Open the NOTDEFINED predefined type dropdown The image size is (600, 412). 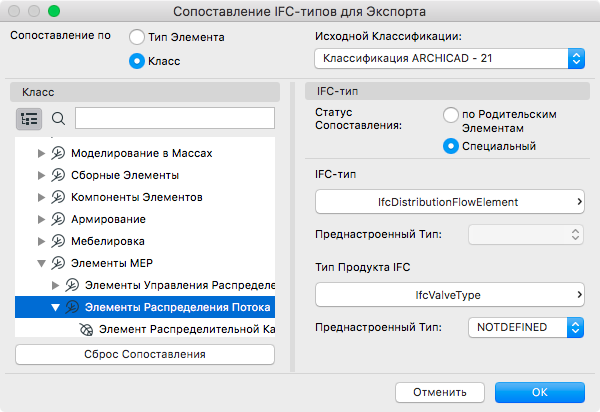(x=526, y=327)
